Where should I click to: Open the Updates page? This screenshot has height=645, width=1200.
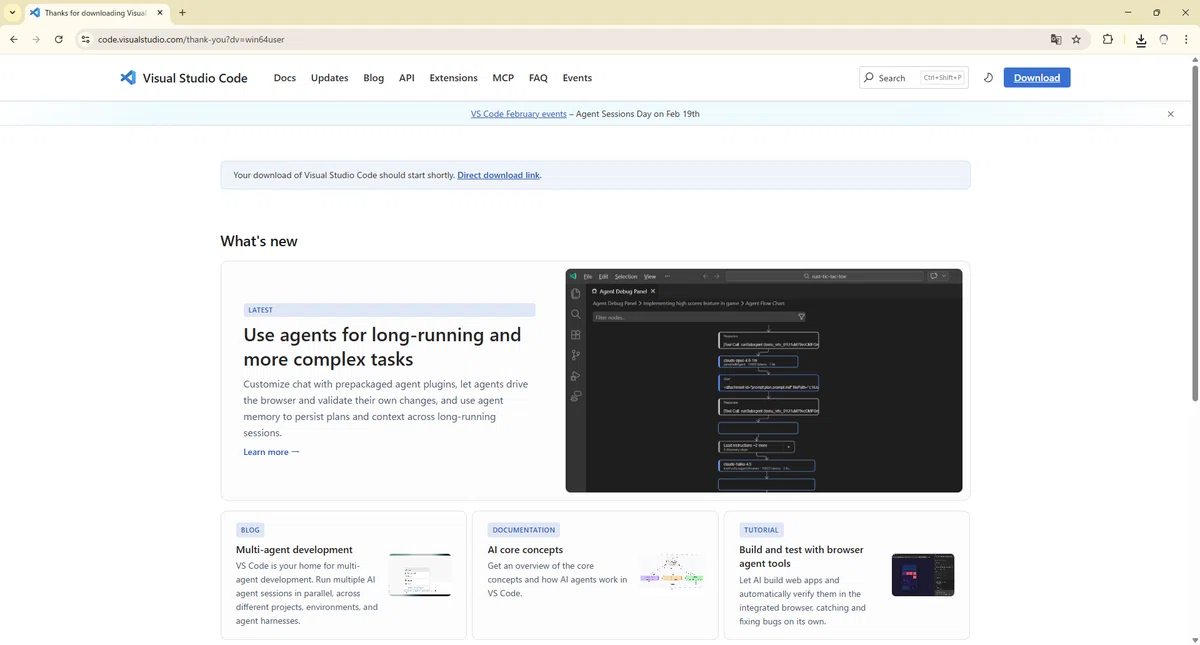coord(329,78)
